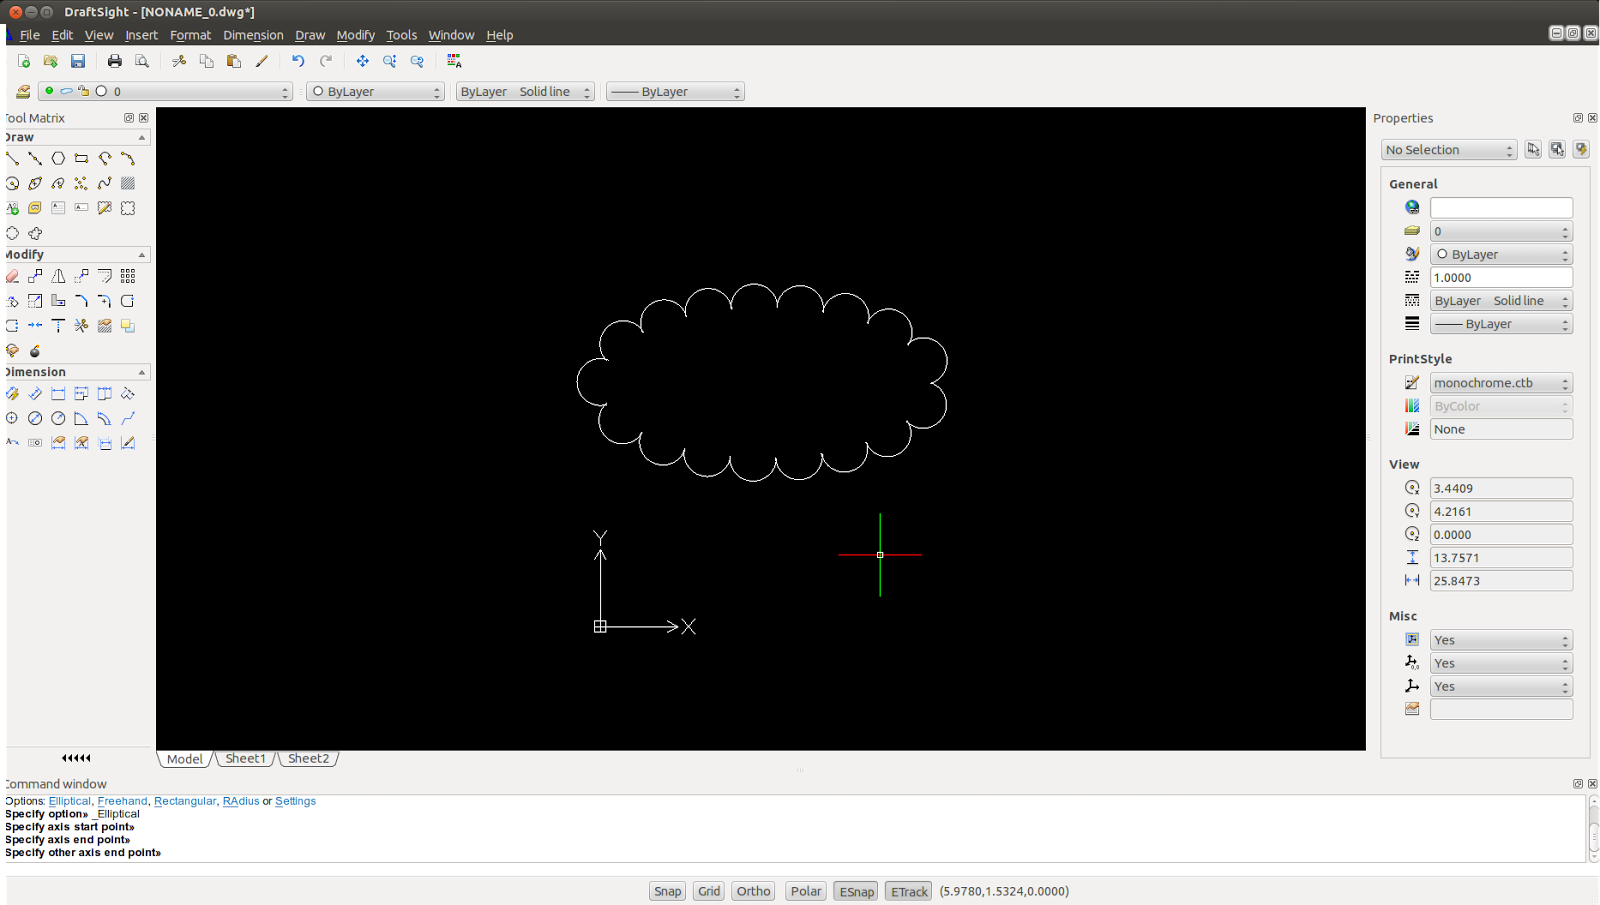
Task: Open the monochrome.ctb print style dropdown
Action: coord(1501,383)
